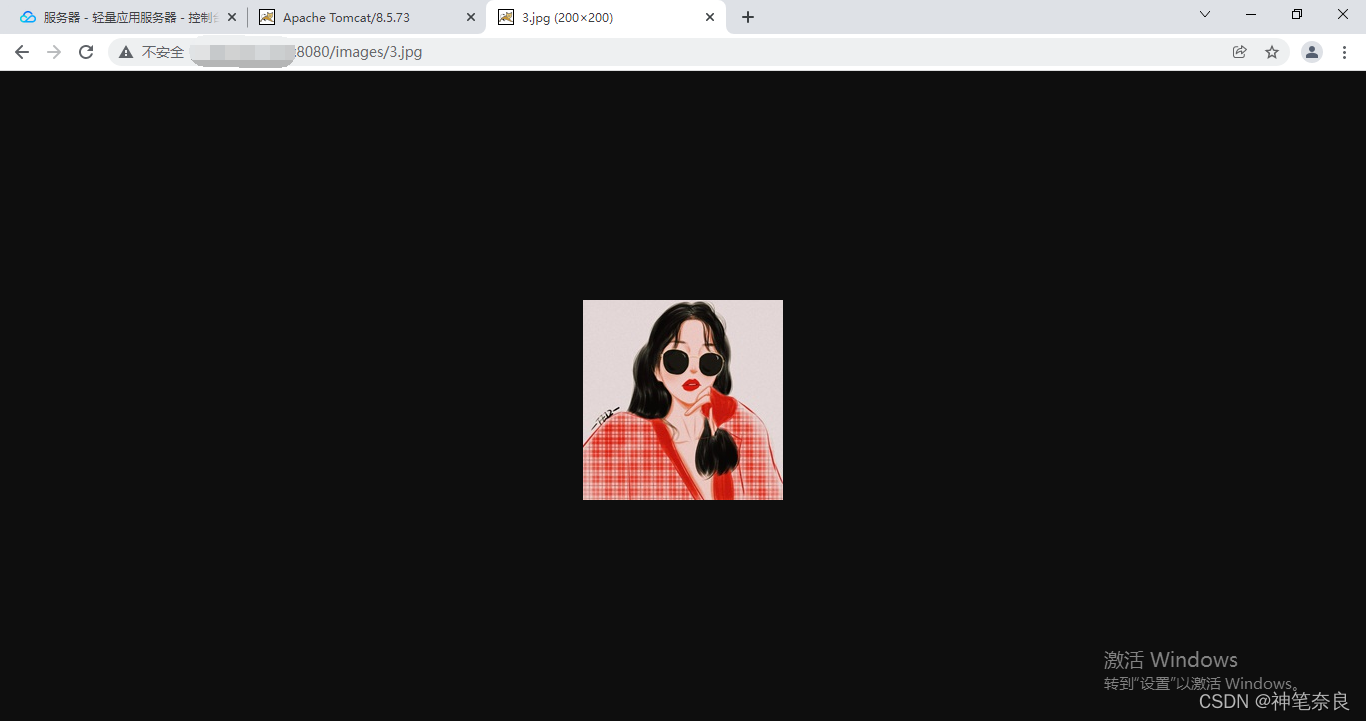Click the displayed 3.jpg image

click(x=683, y=400)
